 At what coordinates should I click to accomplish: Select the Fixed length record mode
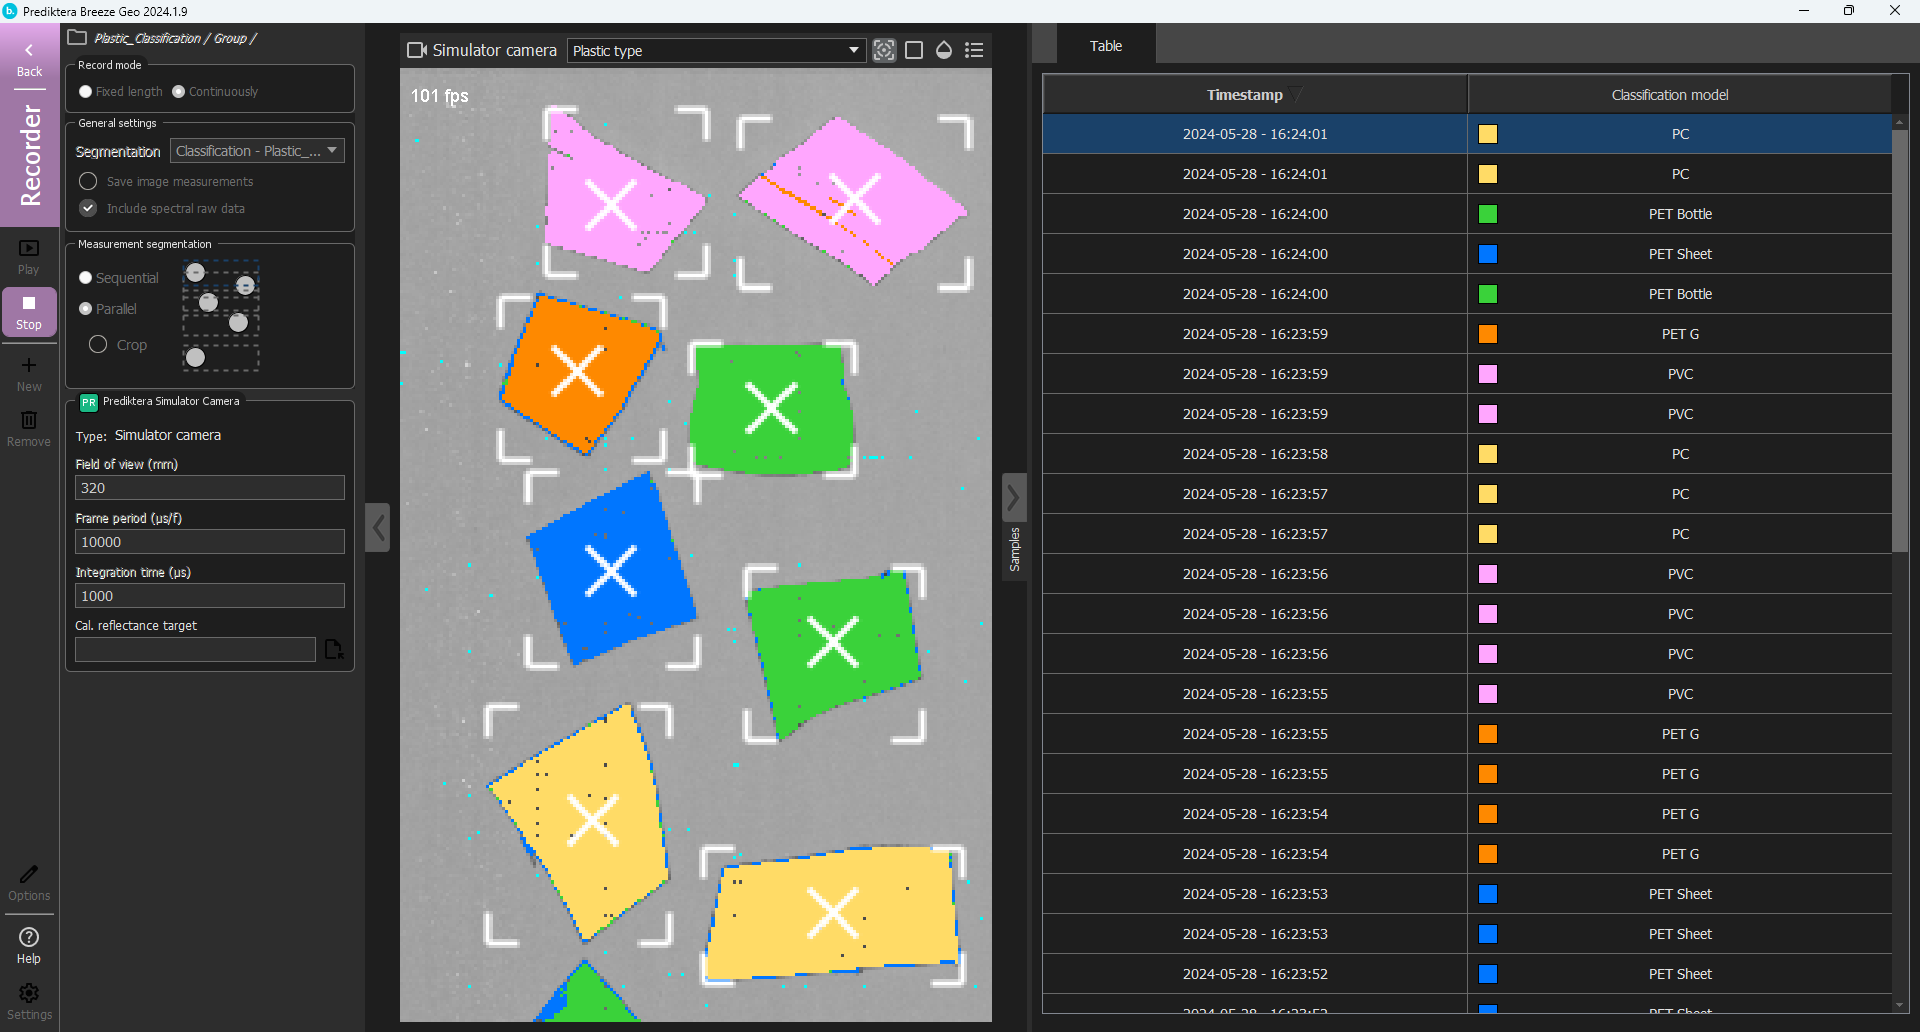pyautogui.click(x=86, y=92)
